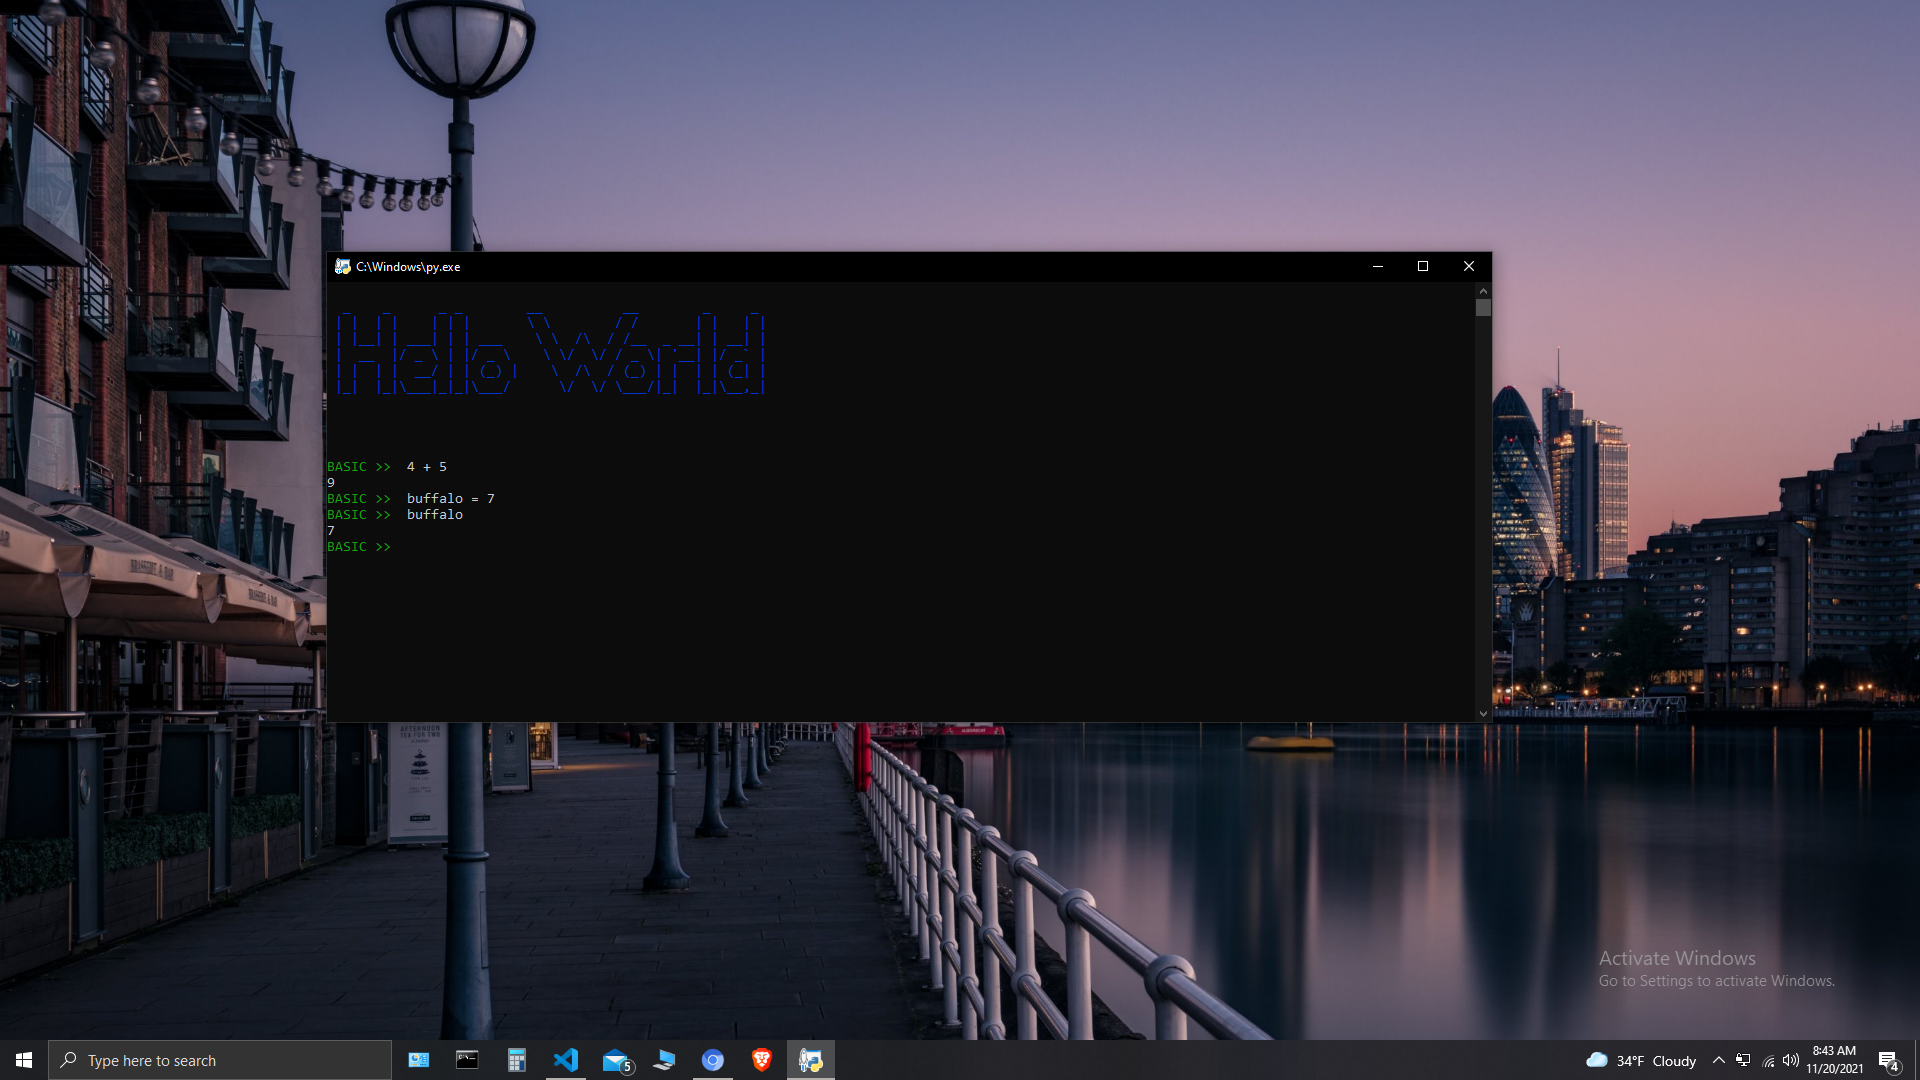Open the Chromium browser taskbar icon
The image size is (1920, 1080).
[x=713, y=1060]
